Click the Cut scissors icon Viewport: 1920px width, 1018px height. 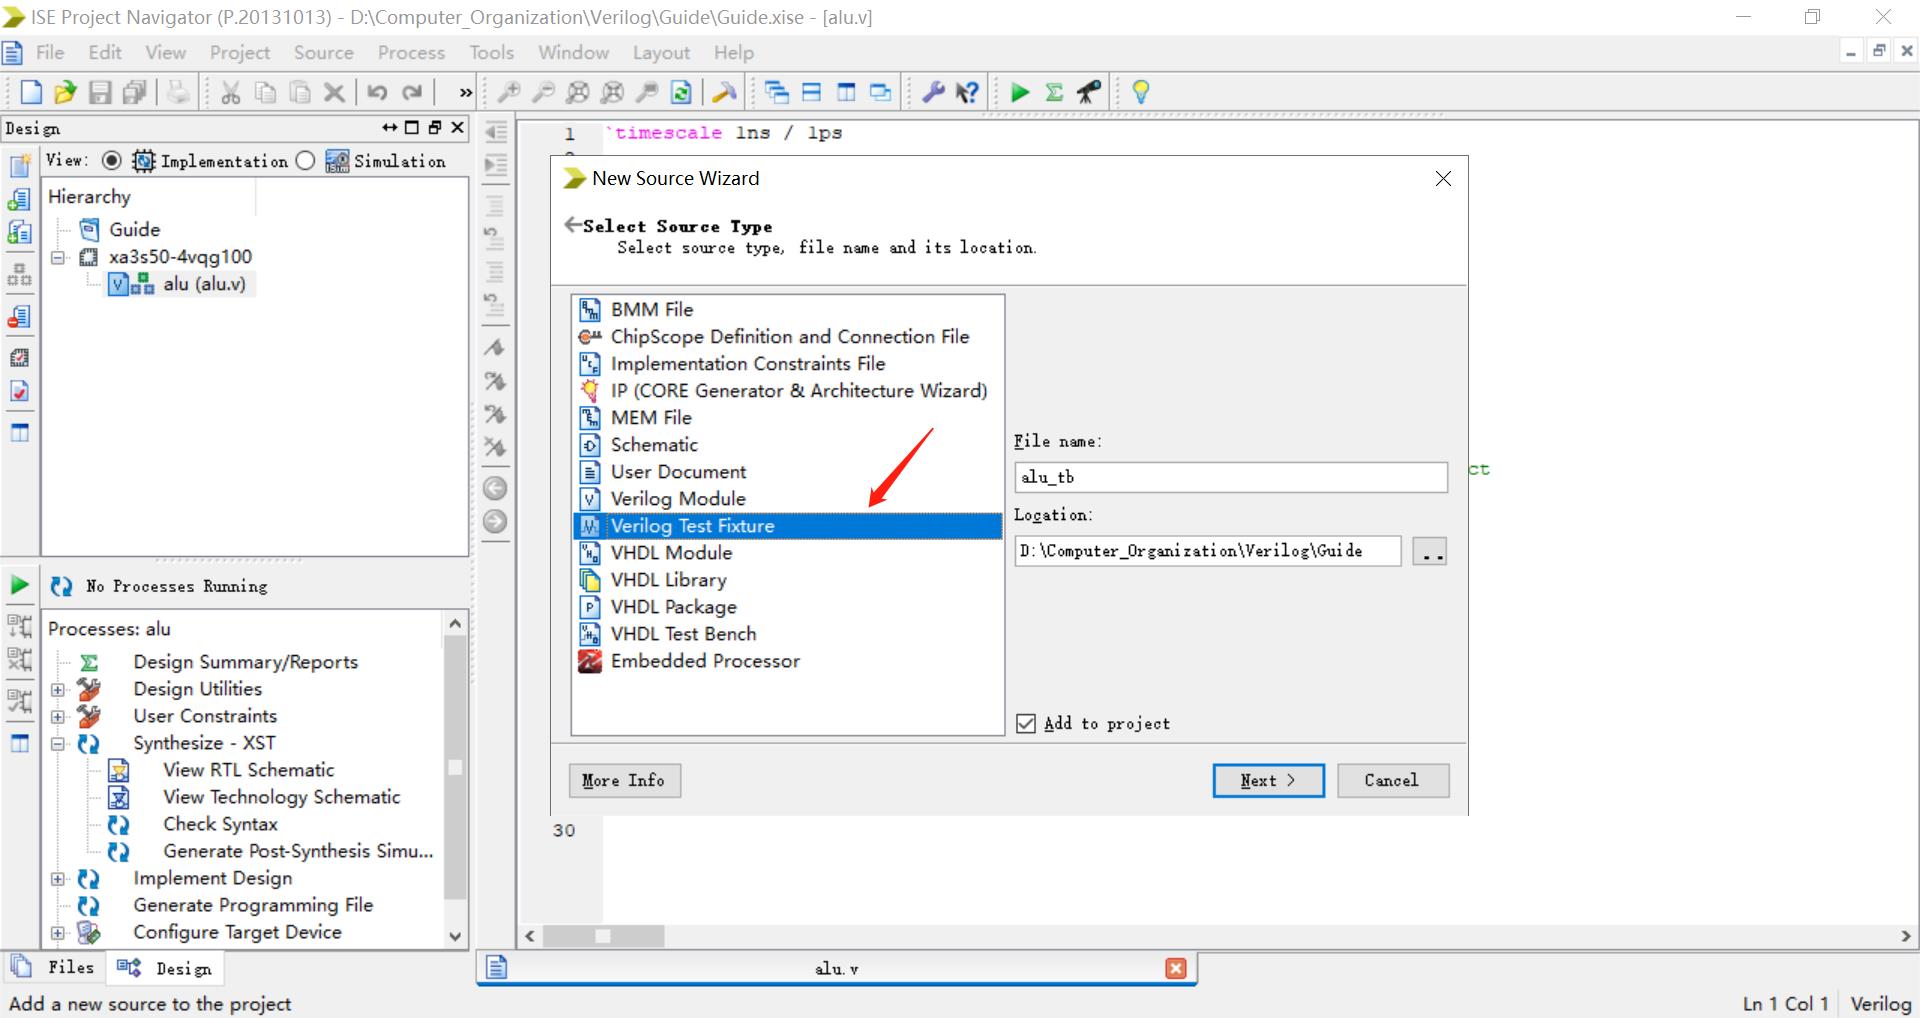(231, 92)
